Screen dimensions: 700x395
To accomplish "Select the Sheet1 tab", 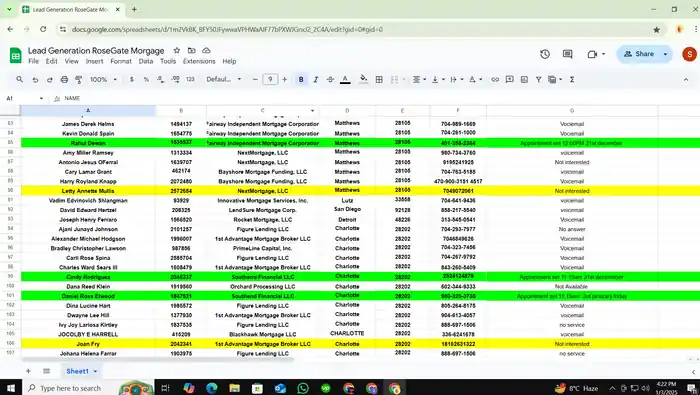I will tap(80, 371).
